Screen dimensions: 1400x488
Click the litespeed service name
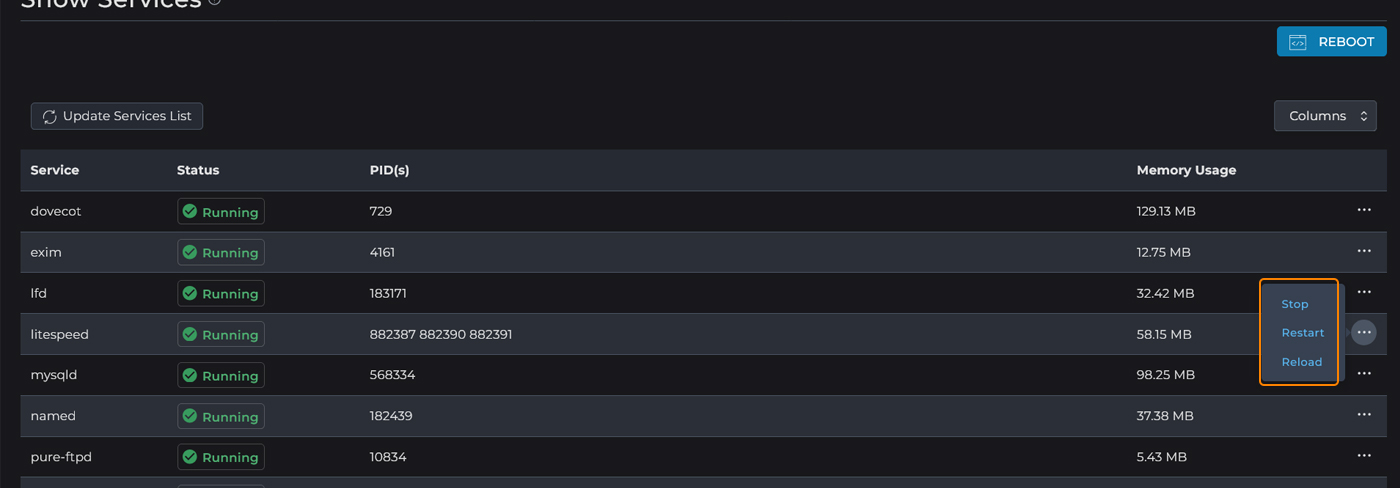[x=59, y=334]
